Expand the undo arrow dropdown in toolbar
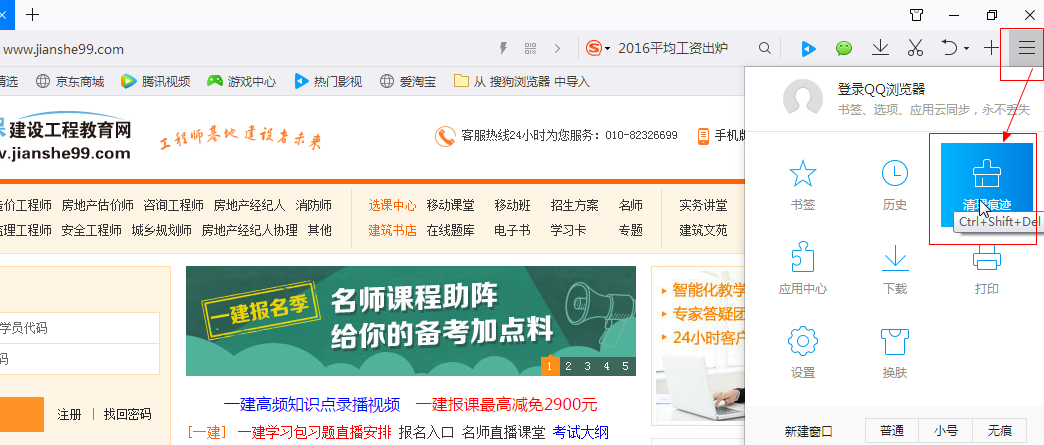Viewport: 1044px width, 445px height. [x=967, y=48]
